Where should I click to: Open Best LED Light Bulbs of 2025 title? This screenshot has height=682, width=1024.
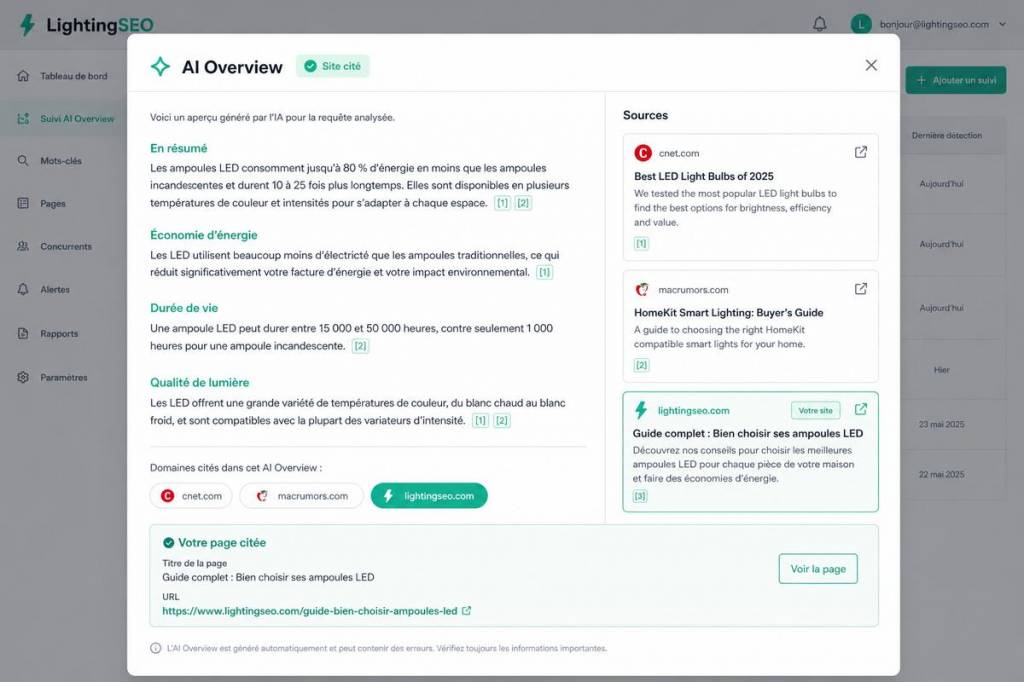[x=703, y=176]
